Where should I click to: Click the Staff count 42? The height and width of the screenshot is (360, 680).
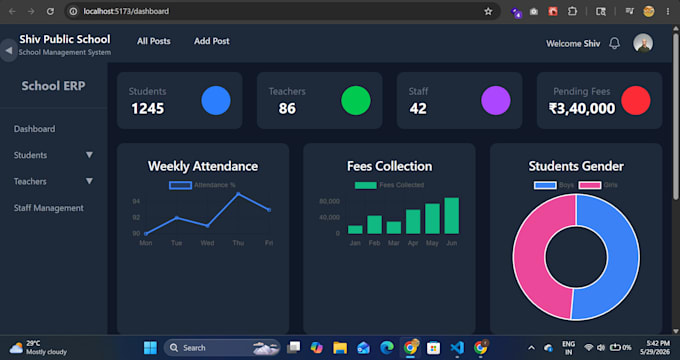(418, 108)
